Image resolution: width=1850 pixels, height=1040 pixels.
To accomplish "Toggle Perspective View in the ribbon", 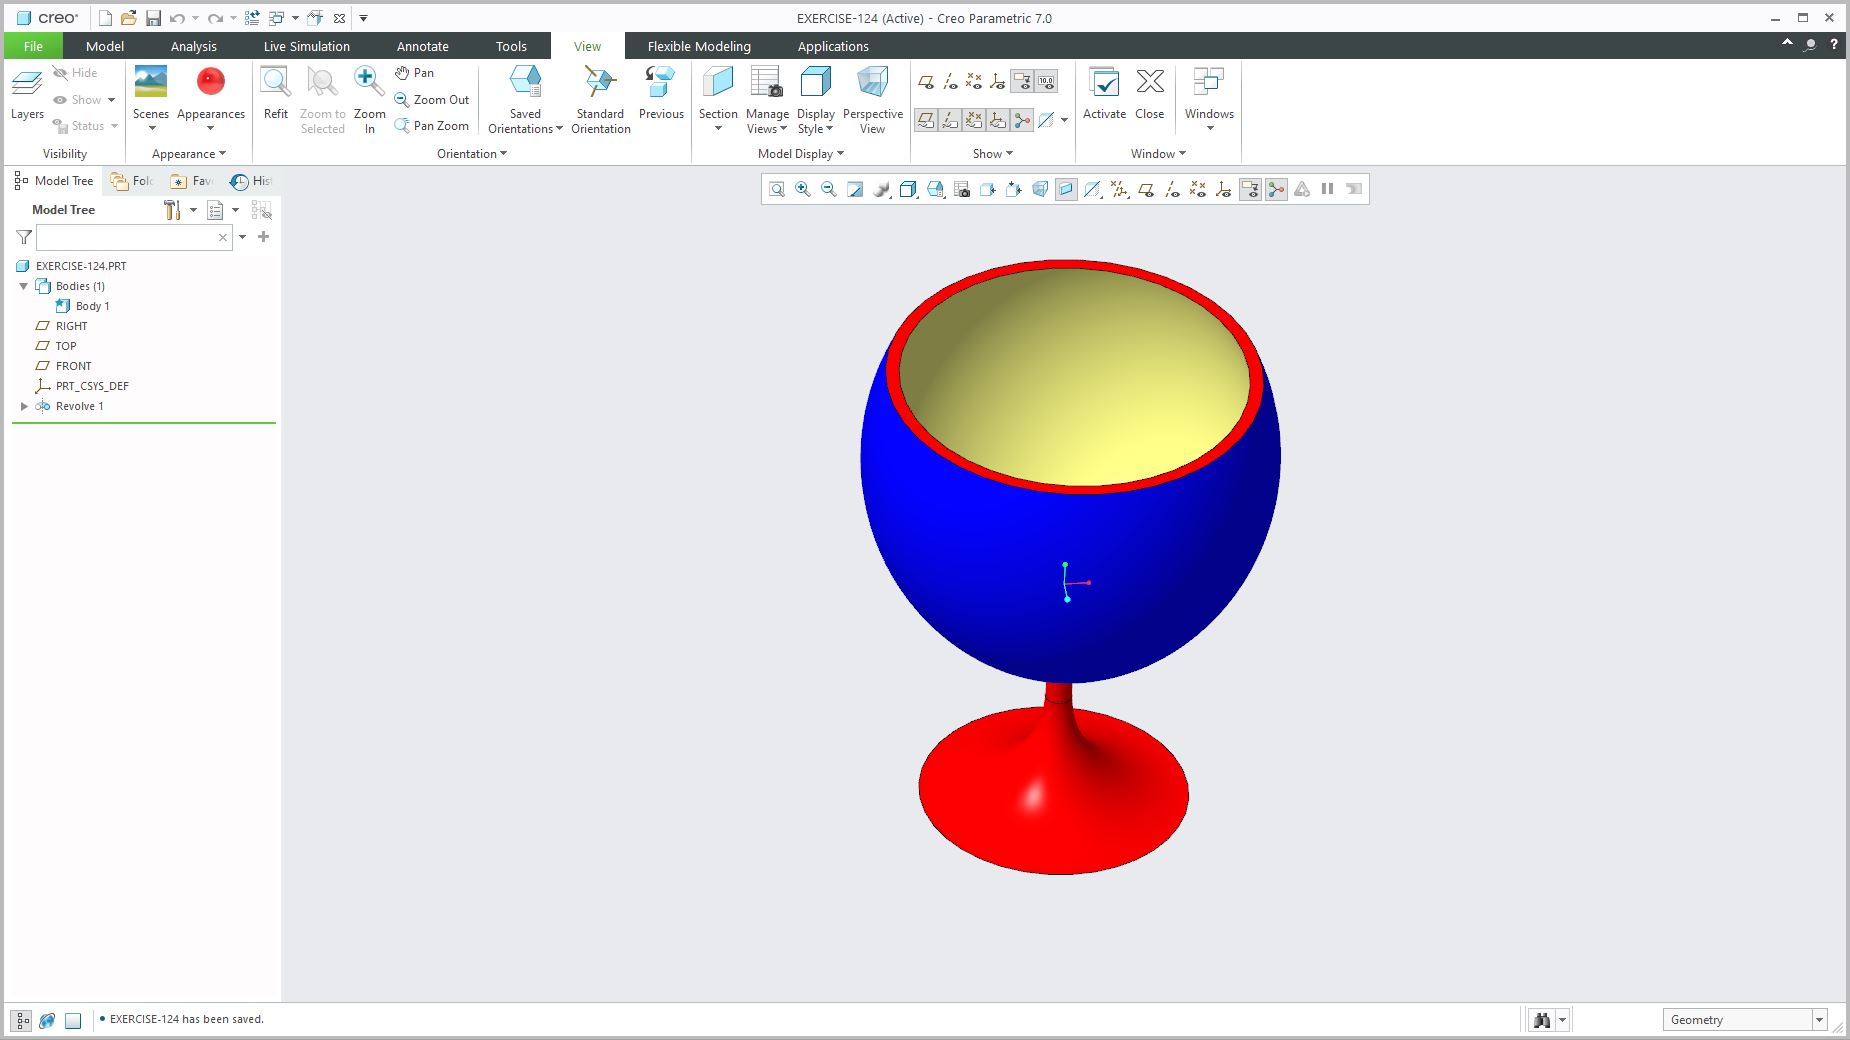I will (872, 99).
